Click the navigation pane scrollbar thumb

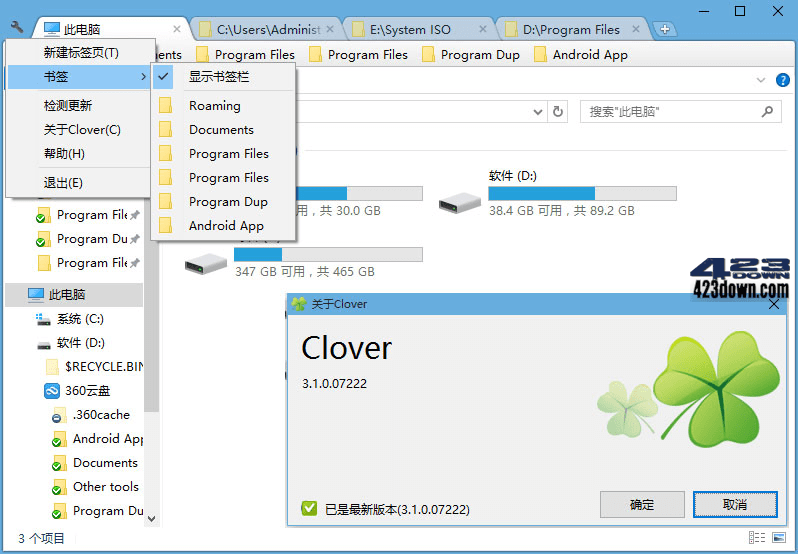(x=151, y=305)
